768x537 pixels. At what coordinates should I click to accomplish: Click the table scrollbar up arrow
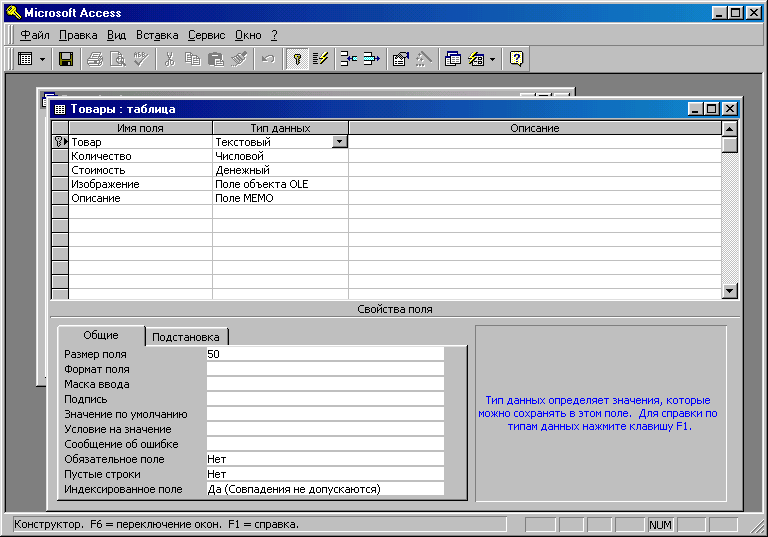tap(729, 129)
